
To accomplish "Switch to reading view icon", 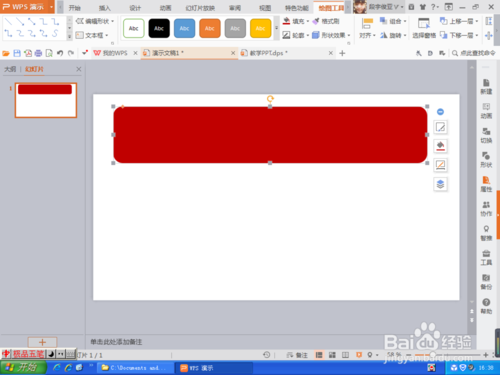I will pos(346,355).
